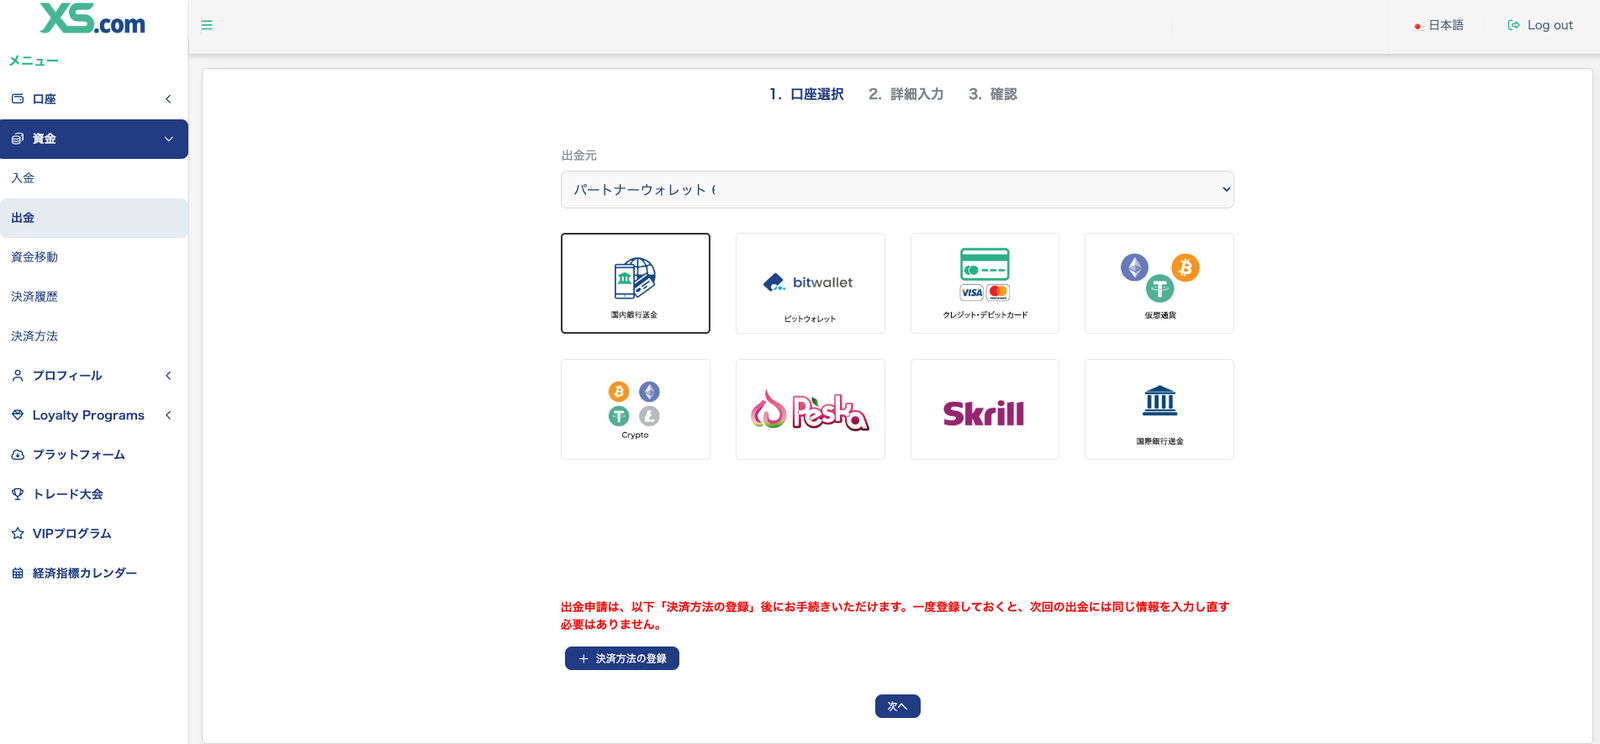Open トレード大会 menu item

pyautogui.click(x=94, y=494)
